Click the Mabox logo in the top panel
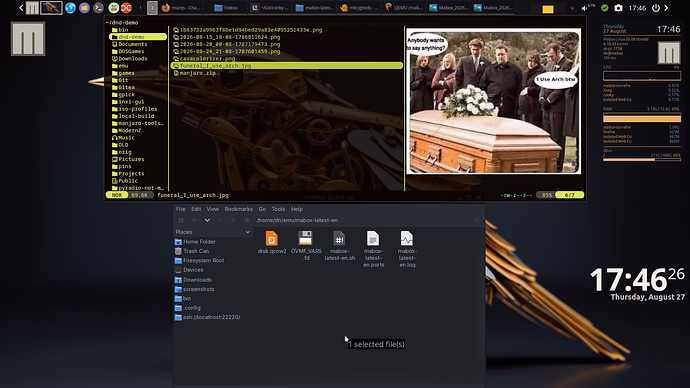Screen dimensions: 690x388 pyautogui.click(x=32, y=8)
